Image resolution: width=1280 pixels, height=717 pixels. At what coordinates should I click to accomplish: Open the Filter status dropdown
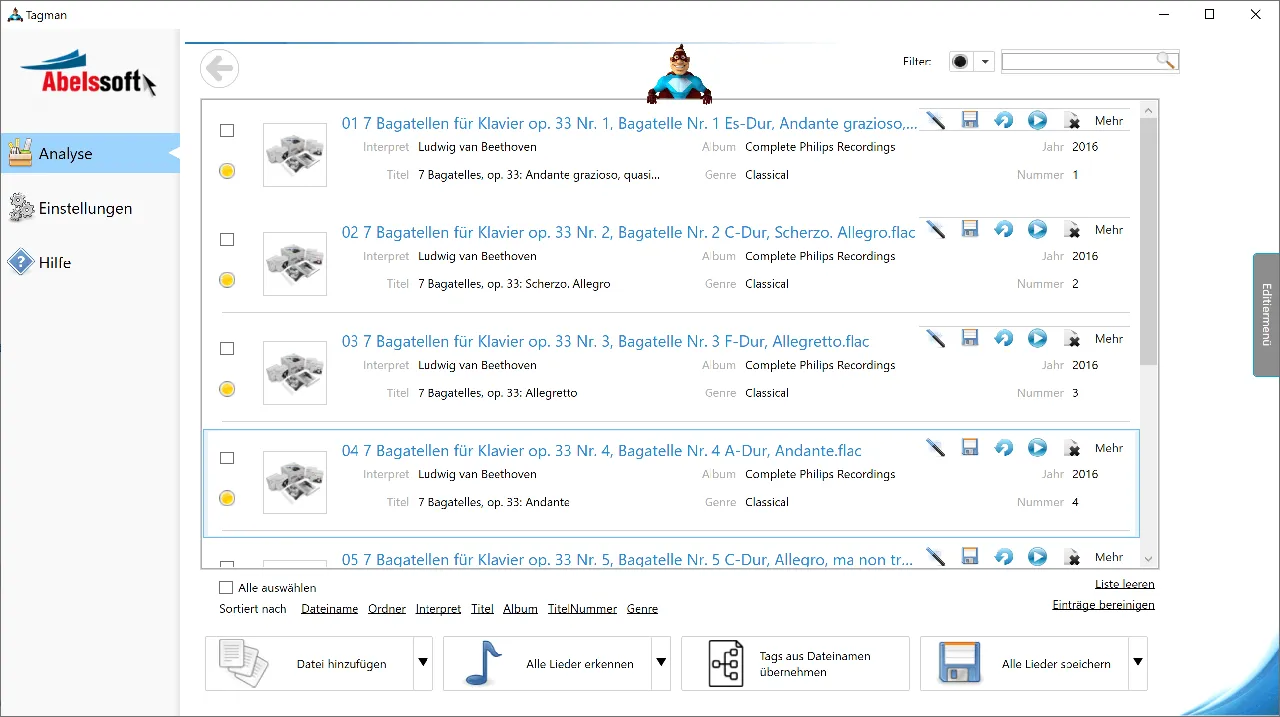click(985, 61)
